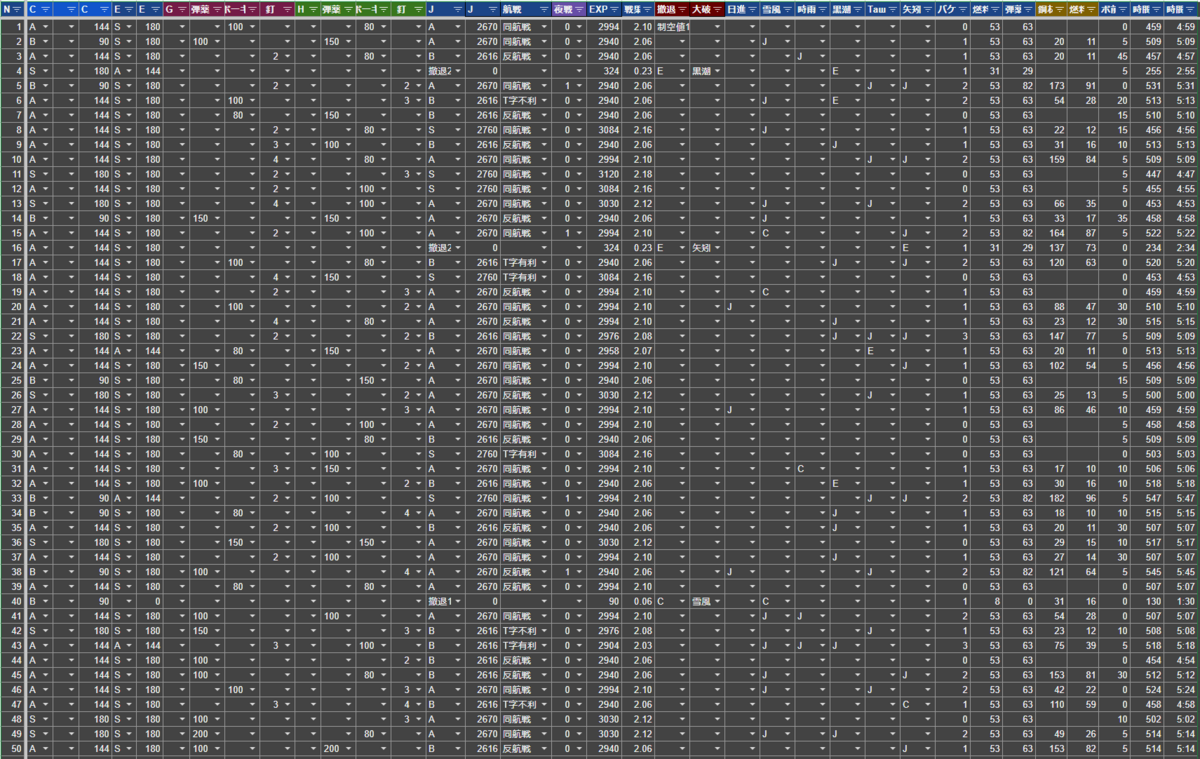Select row 1's cell showing 制空値1
The width and height of the screenshot is (1200, 759).
pos(672,27)
